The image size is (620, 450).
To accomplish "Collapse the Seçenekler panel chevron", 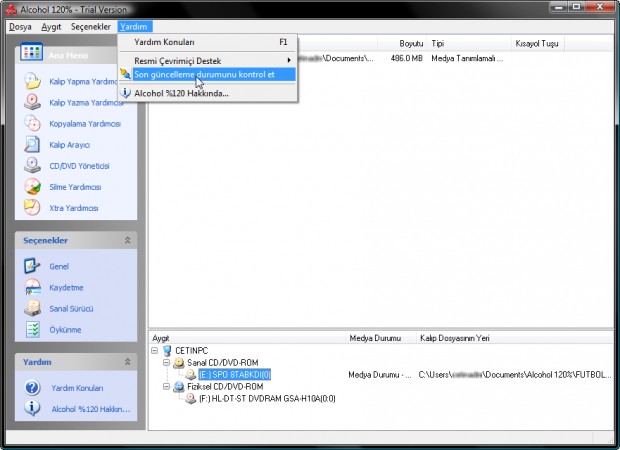I will click(127, 240).
